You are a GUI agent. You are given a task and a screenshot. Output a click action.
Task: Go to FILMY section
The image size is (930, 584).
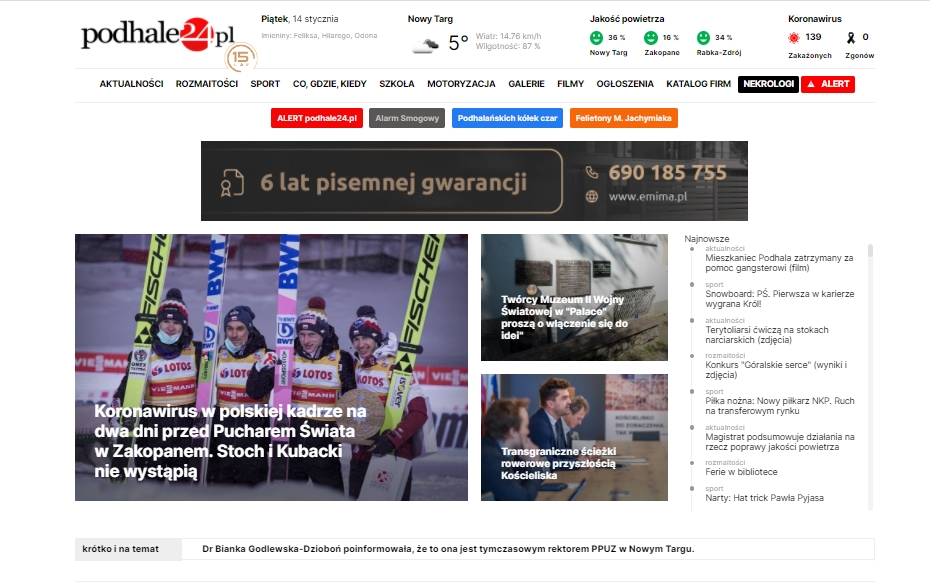(571, 84)
